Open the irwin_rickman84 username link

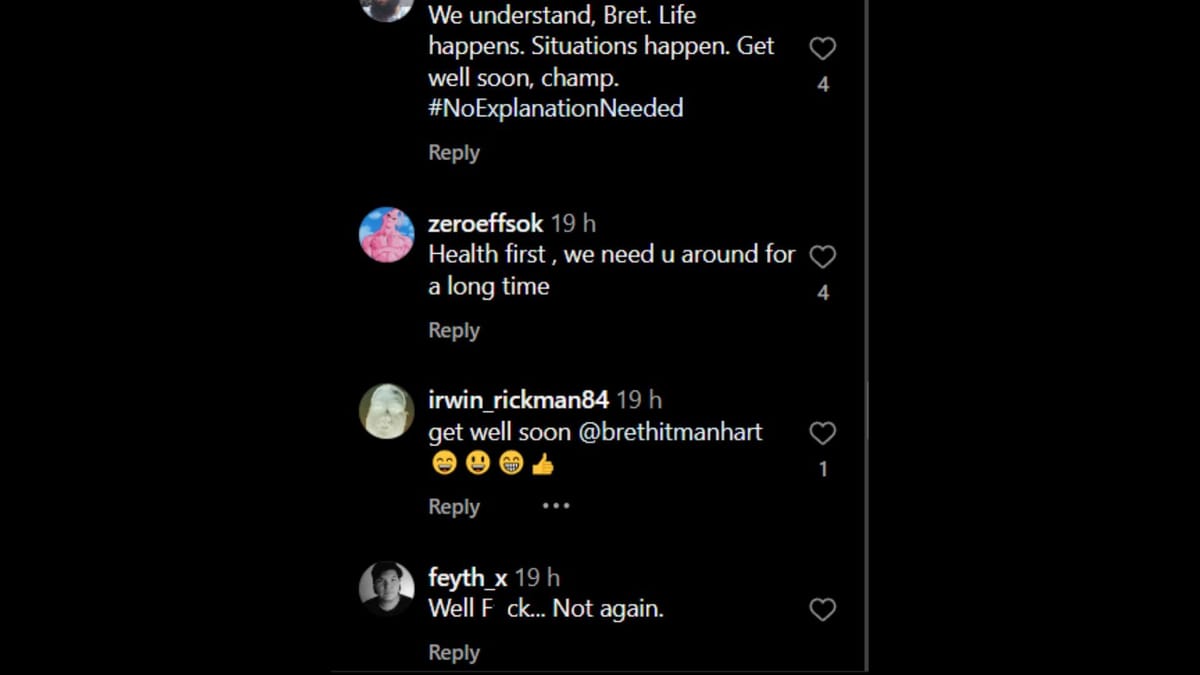[518, 400]
